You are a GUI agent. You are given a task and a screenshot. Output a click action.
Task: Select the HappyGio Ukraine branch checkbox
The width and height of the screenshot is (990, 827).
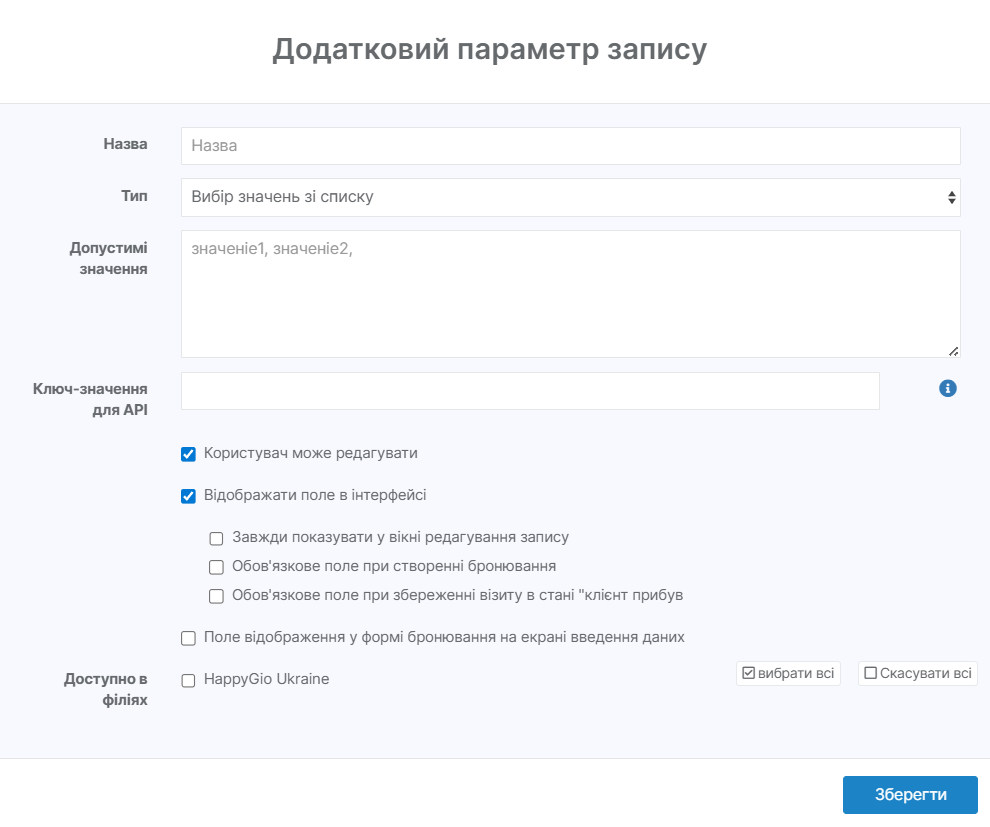188,680
